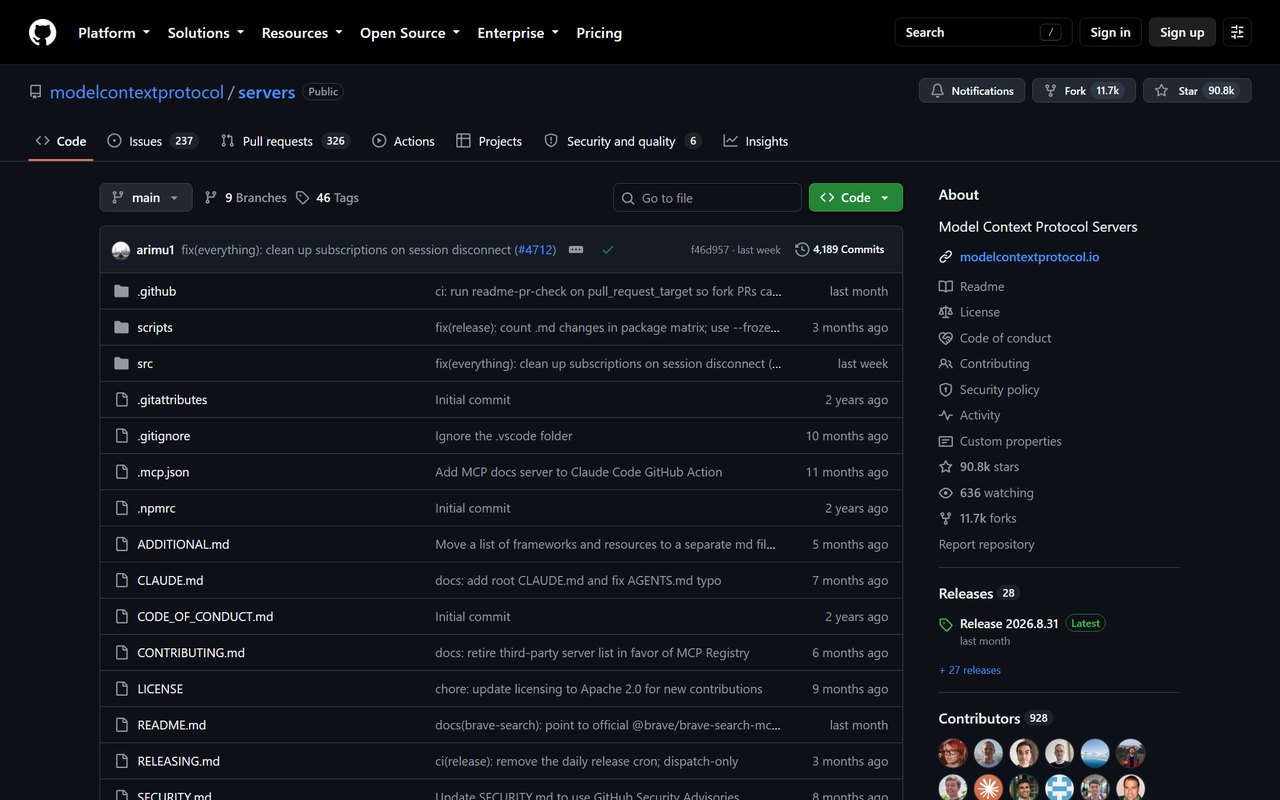Image resolution: width=1280 pixels, height=800 pixels.
Task: Switch to the Insights tab
Action: pyautogui.click(x=756, y=141)
